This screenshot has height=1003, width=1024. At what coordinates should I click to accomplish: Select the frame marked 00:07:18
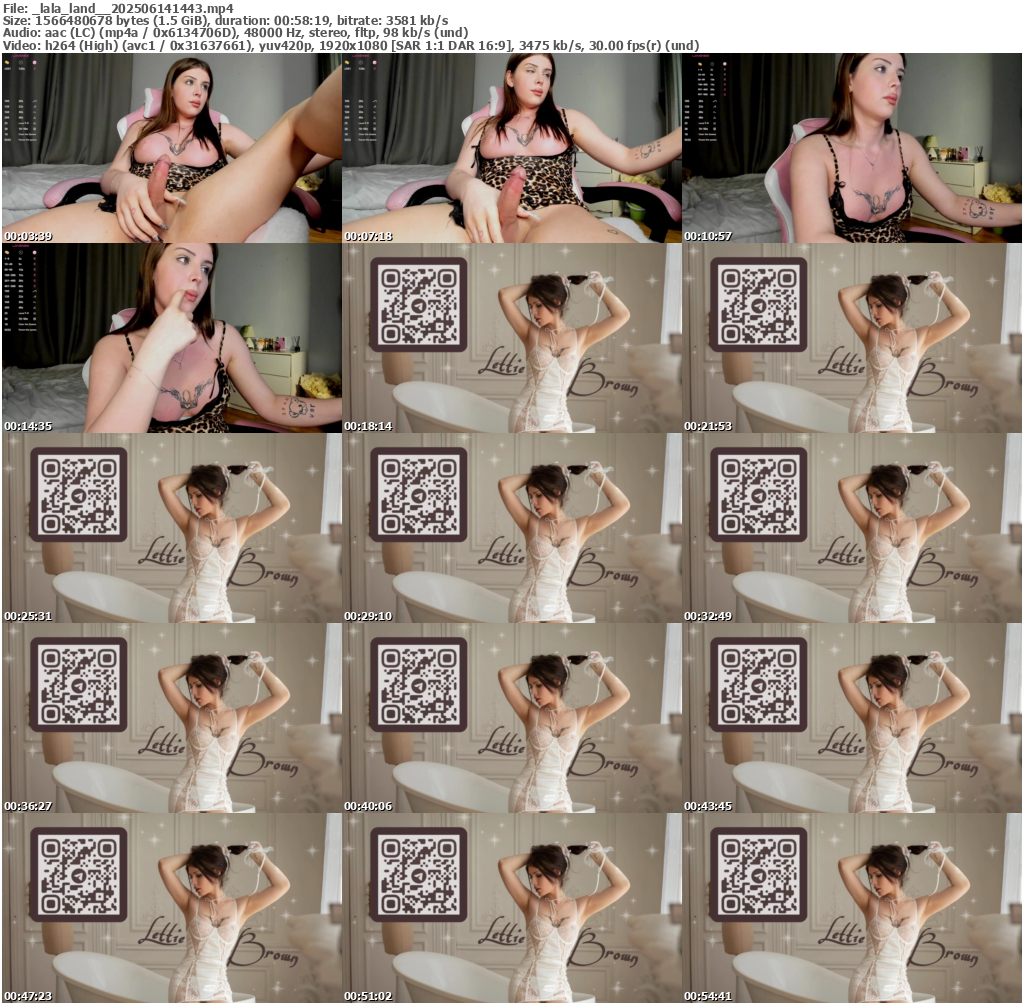pos(511,148)
